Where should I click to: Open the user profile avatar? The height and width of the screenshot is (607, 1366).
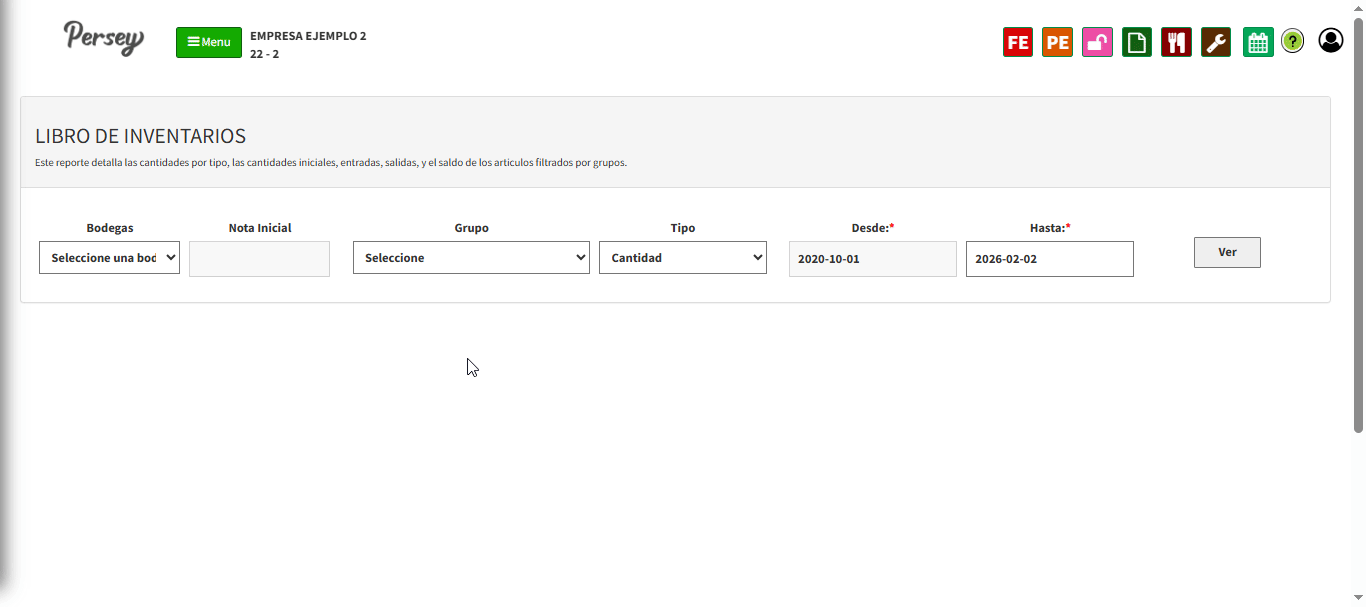(x=1331, y=41)
